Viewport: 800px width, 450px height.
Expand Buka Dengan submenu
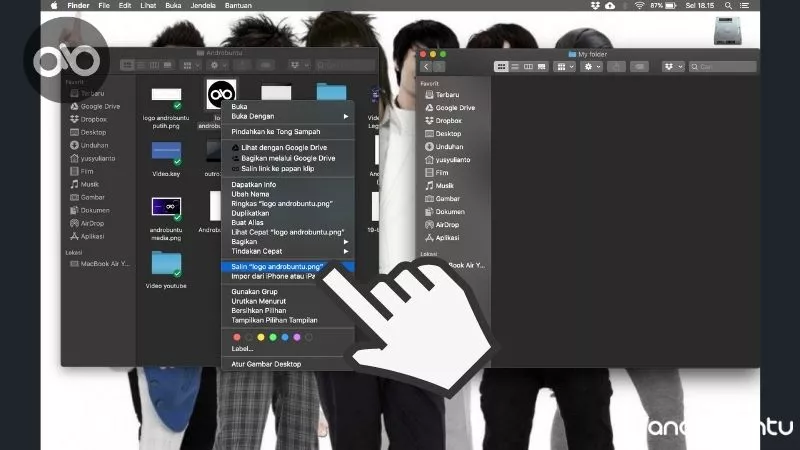(288, 116)
